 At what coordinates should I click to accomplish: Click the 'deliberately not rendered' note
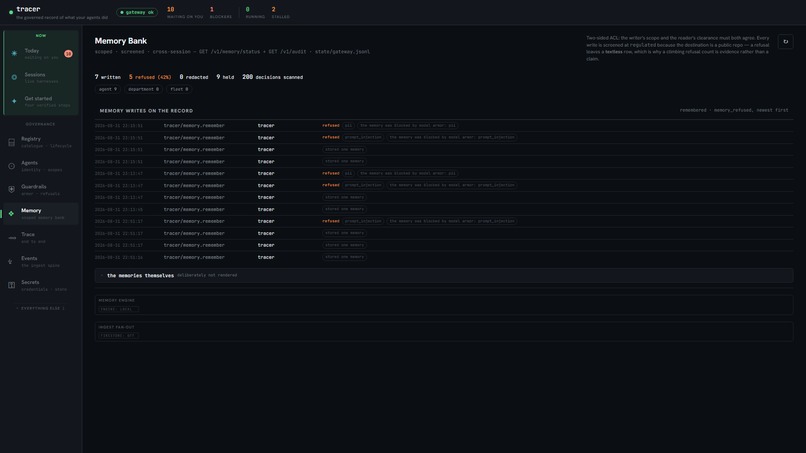click(207, 276)
